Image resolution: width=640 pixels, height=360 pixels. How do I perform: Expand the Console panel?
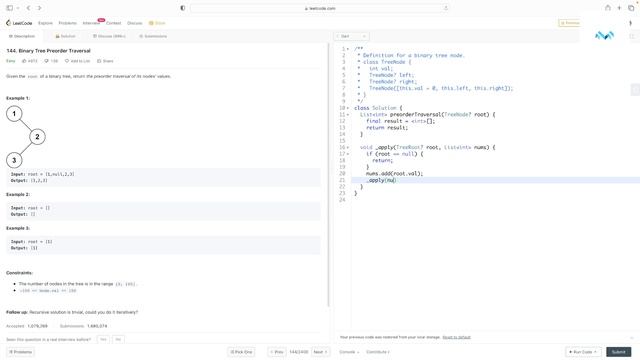[349, 352]
